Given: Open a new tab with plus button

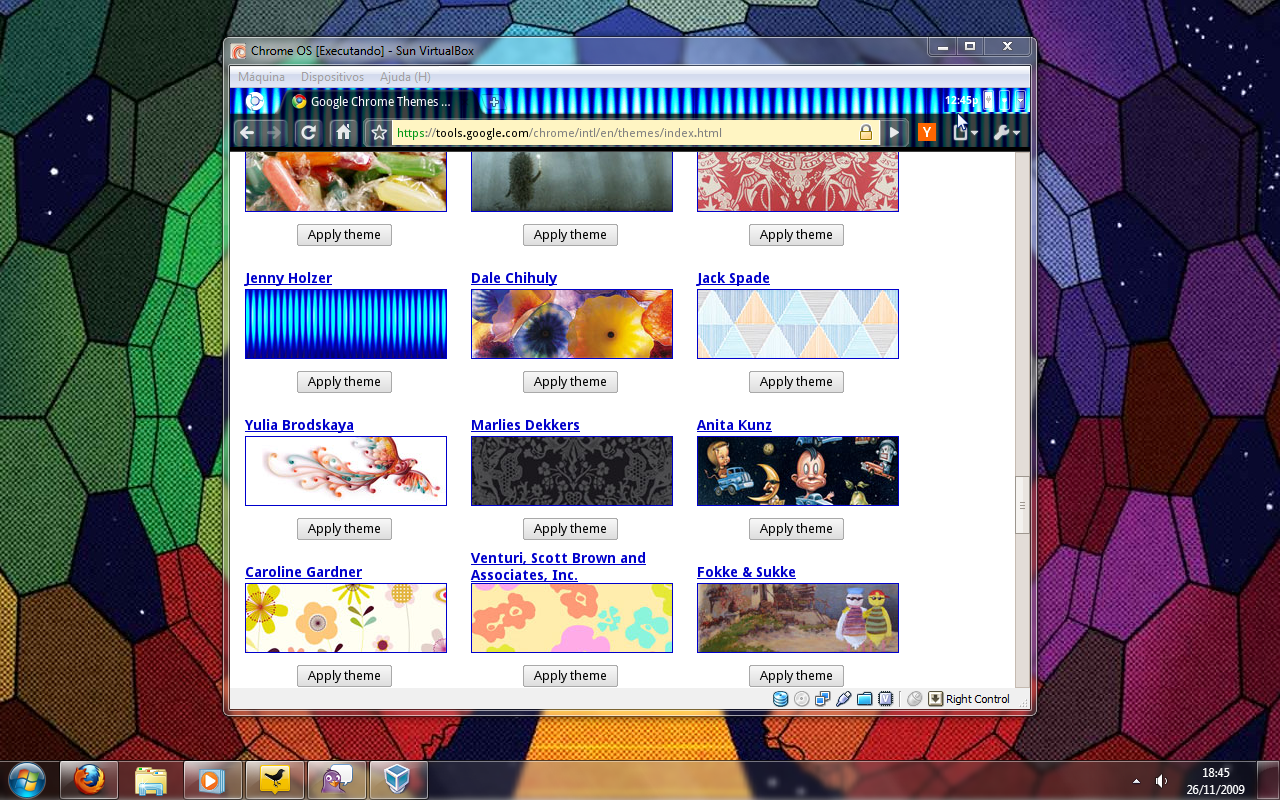Looking at the screenshot, I should click(492, 101).
